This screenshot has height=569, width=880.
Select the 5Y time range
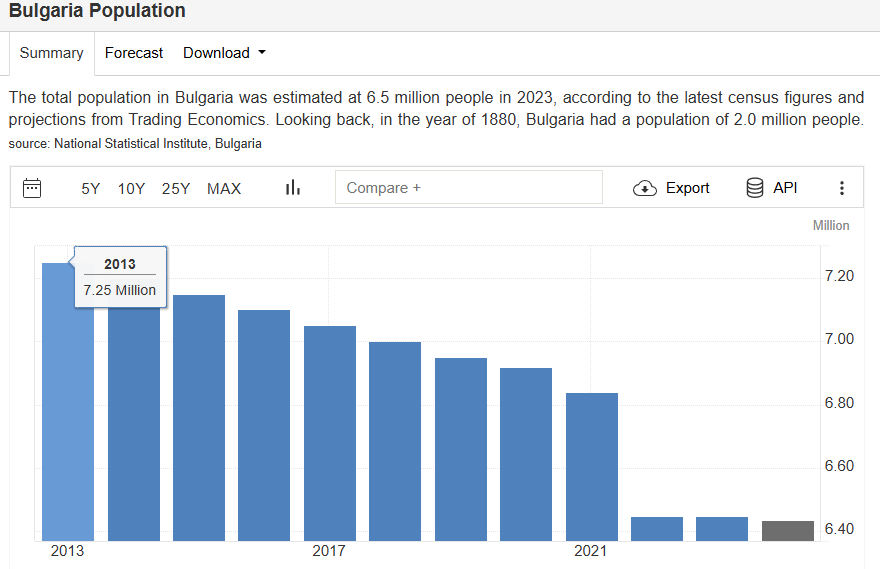[90, 189]
